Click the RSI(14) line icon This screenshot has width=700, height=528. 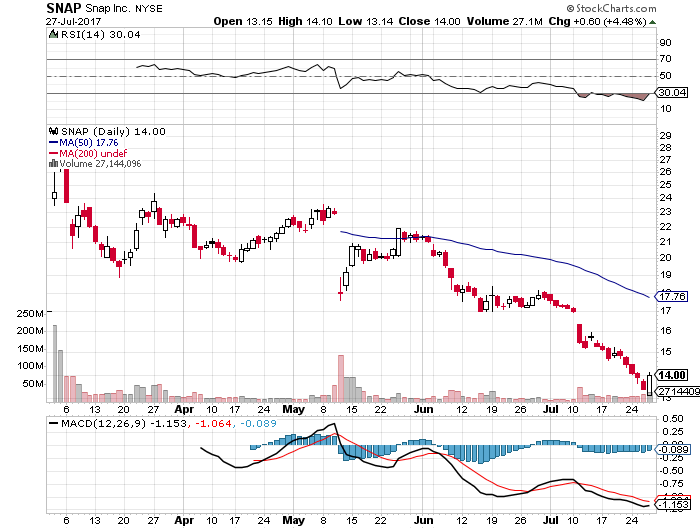54,33
